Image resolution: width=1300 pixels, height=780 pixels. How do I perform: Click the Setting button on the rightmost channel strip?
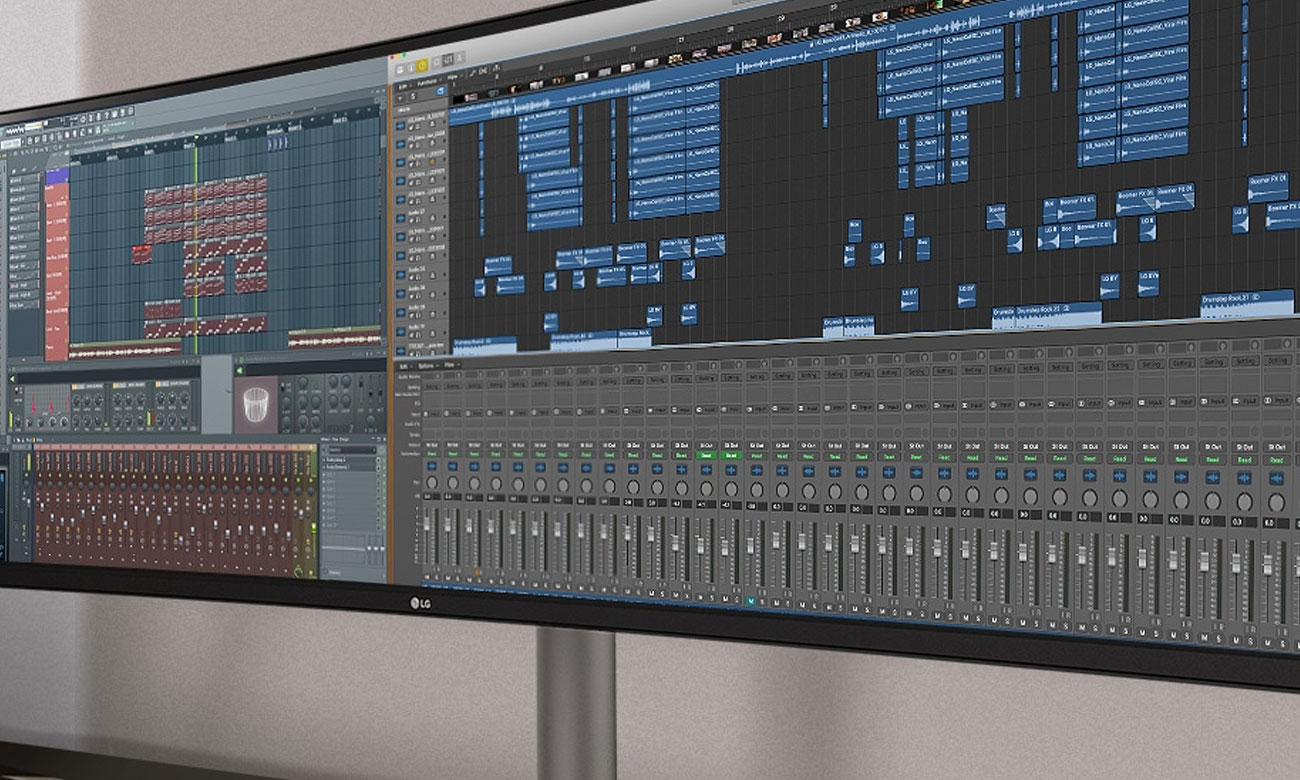pos(1276,362)
